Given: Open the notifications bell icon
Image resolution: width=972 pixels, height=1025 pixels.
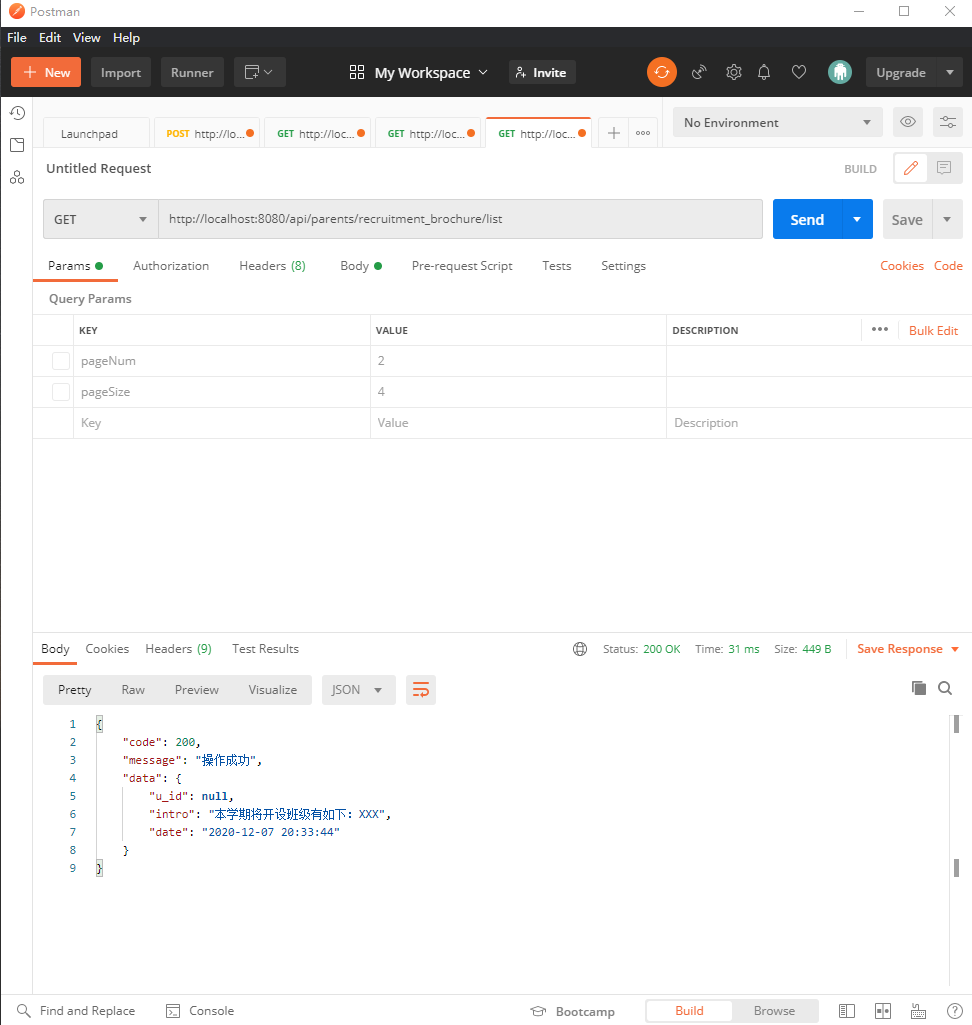Looking at the screenshot, I should (x=763, y=72).
